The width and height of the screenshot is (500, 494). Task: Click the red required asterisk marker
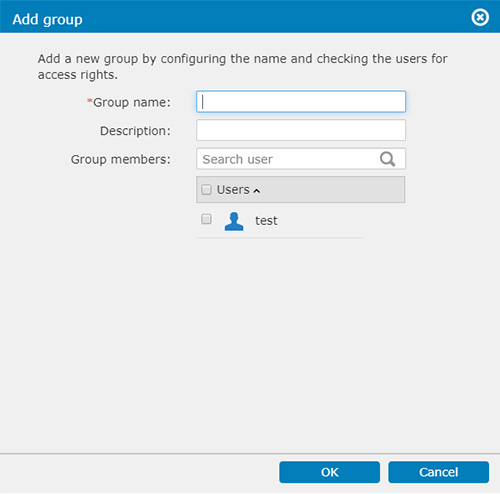pos(89,100)
